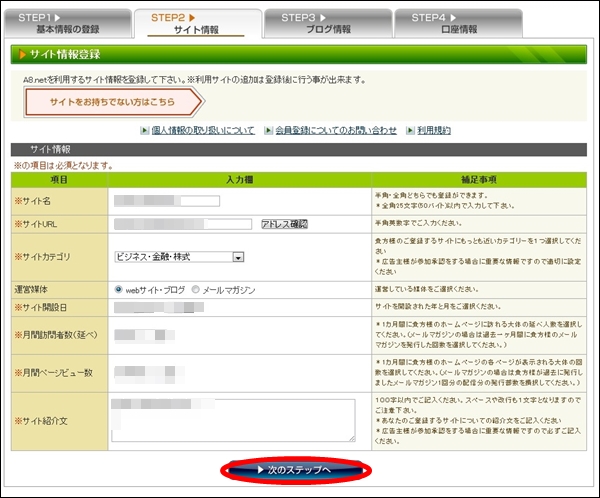This screenshot has width=600, height=498.
Task: Select メールマガジン radio button
Action: click(x=196, y=289)
